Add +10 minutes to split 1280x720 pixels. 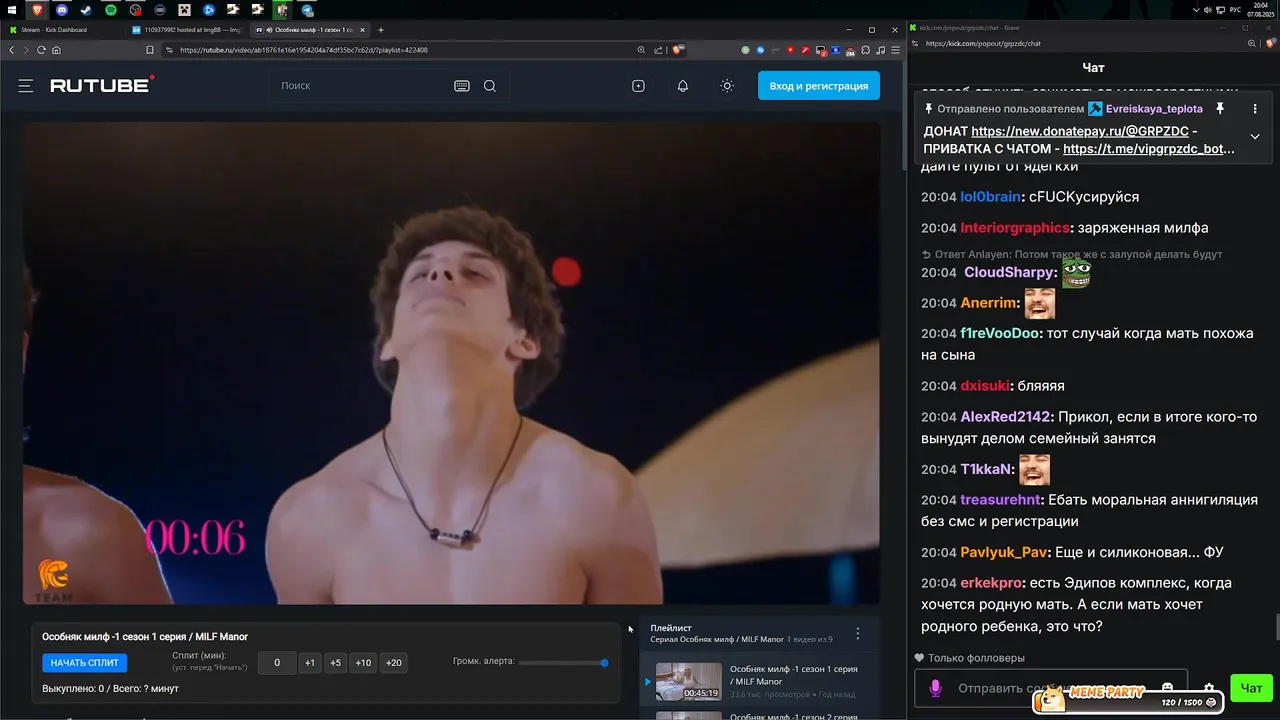pyautogui.click(x=363, y=663)
